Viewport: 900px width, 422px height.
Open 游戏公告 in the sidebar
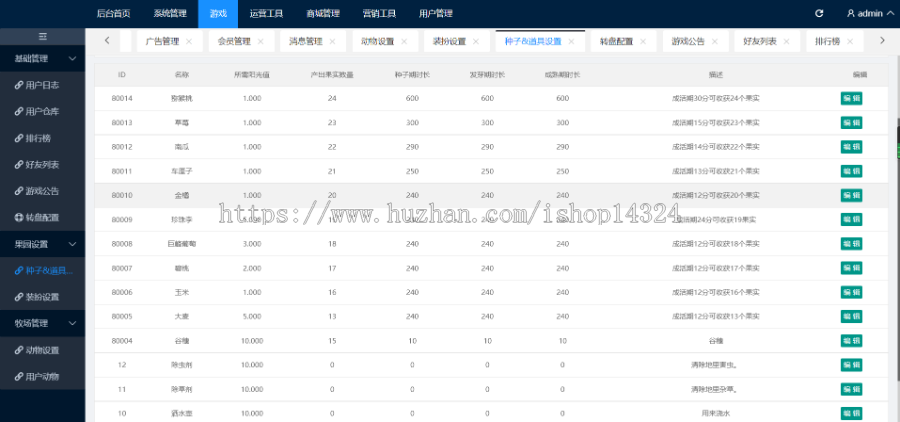(42, 191)
